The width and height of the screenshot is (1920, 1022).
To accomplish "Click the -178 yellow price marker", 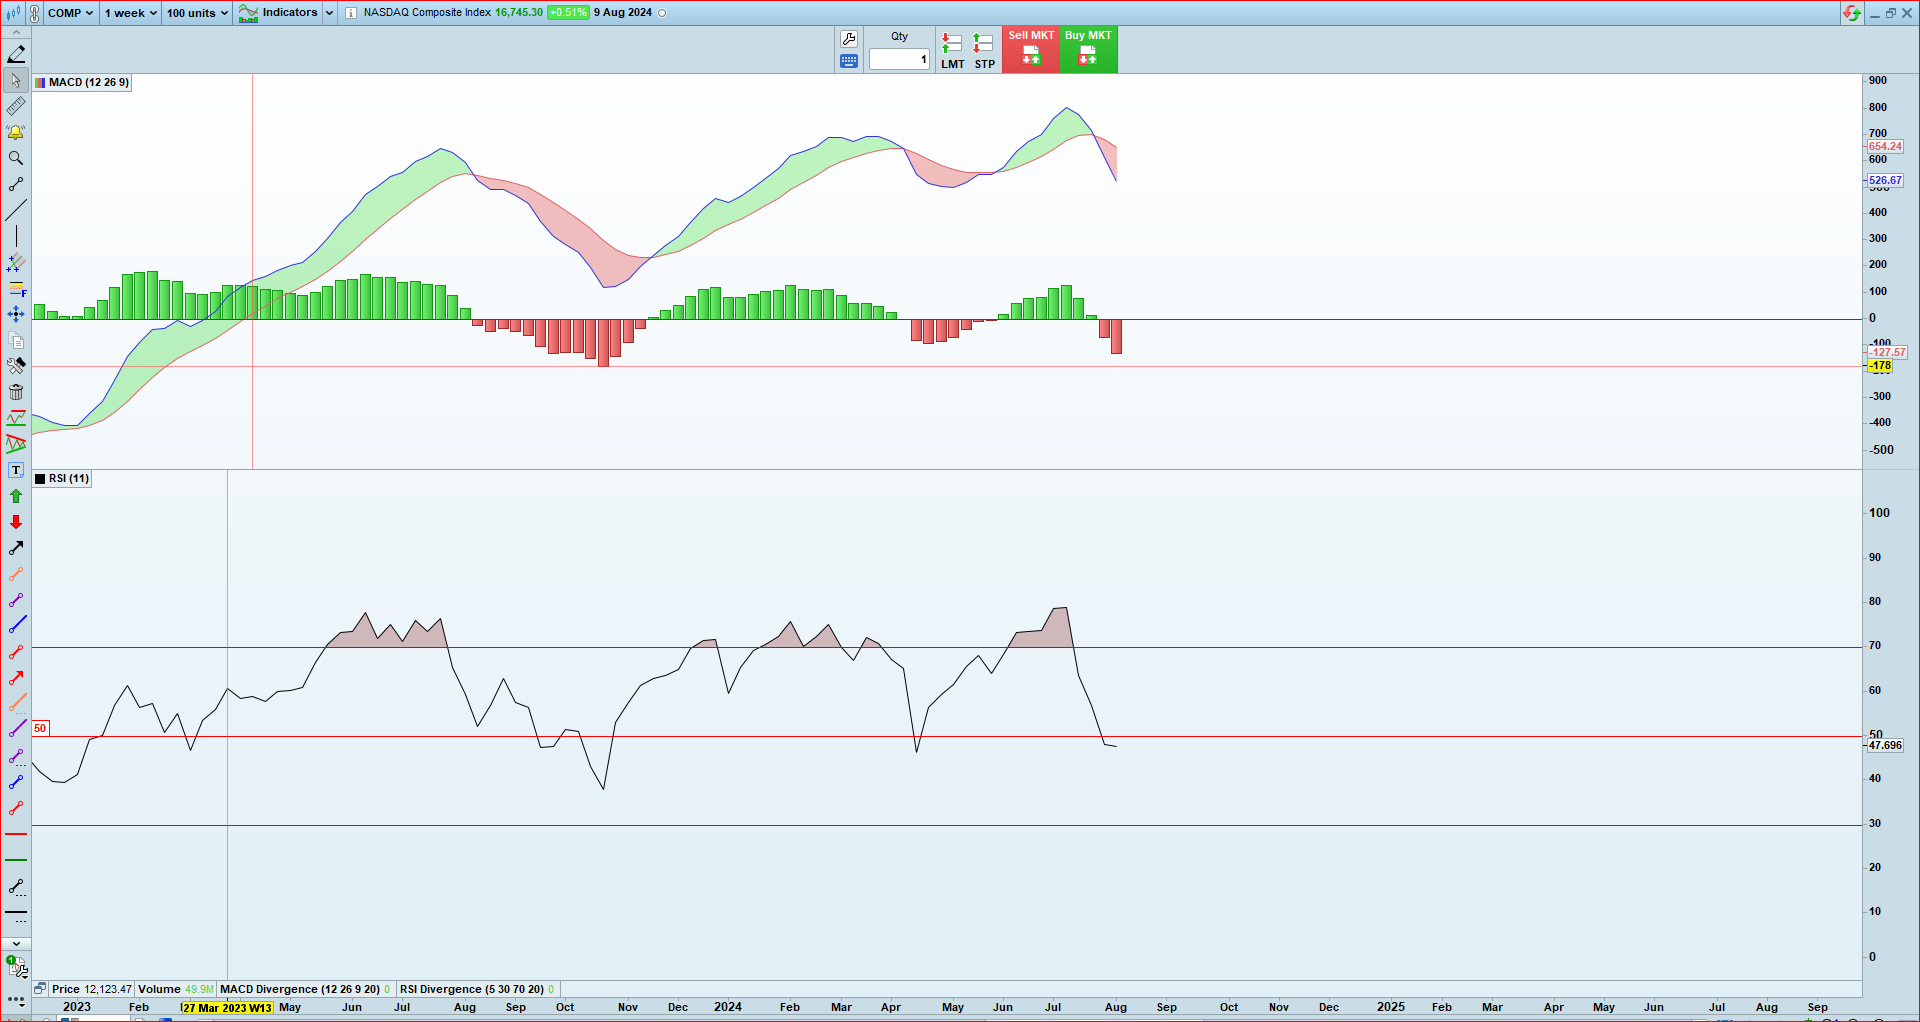I will click(1881, 366).
